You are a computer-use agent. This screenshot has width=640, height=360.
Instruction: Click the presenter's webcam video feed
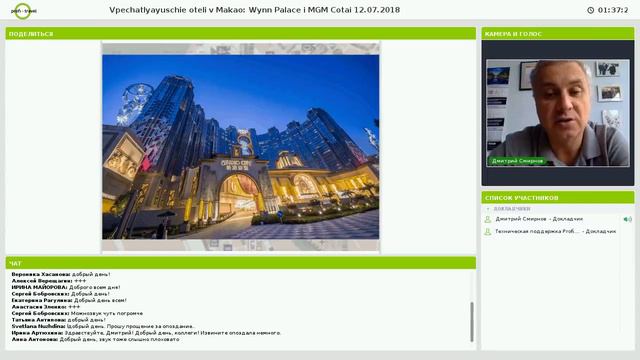[558, 113]
